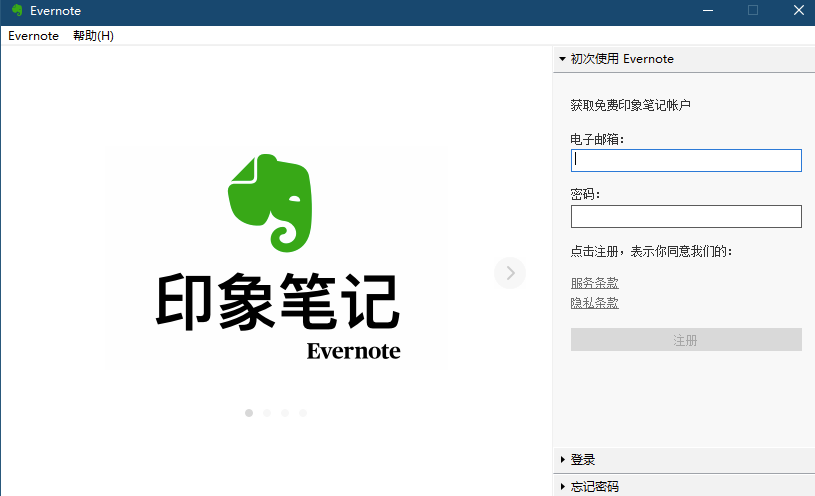Minimize the Evernote window
Viewport: 815px width, 496px height.
pyautogui.click(x=708, y=10)
